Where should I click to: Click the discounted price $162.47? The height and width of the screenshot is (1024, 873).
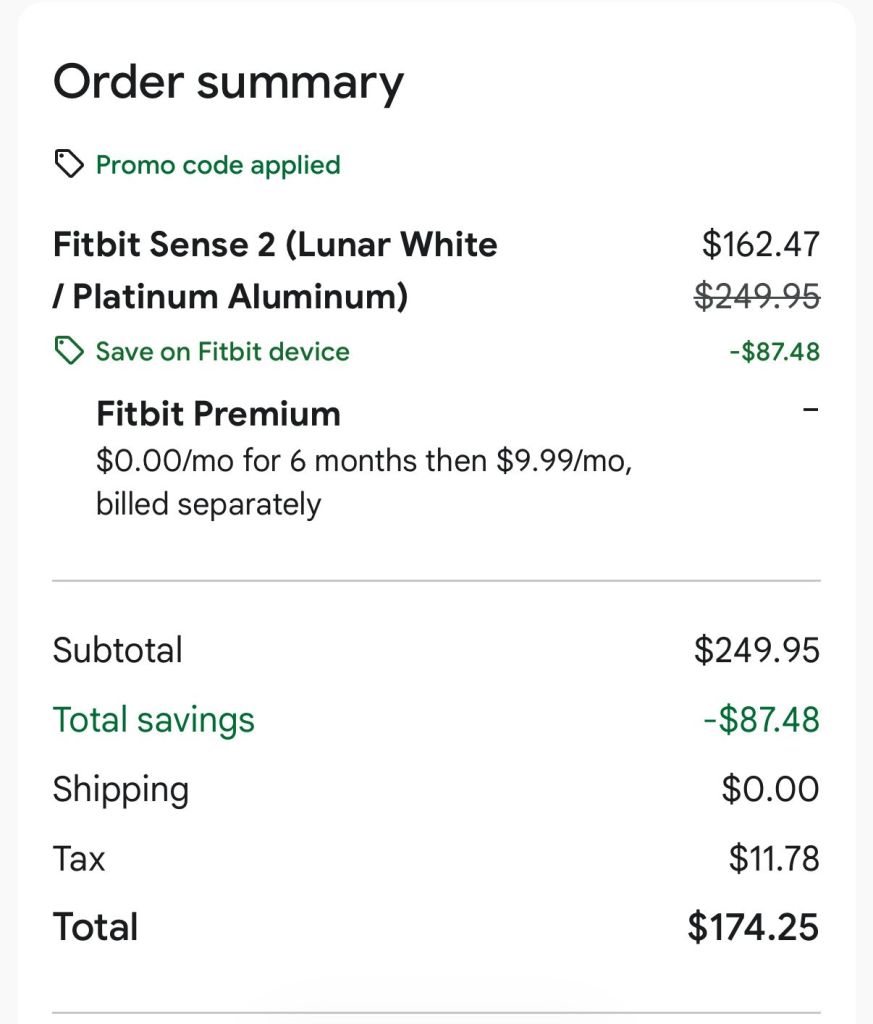point(760,244)
